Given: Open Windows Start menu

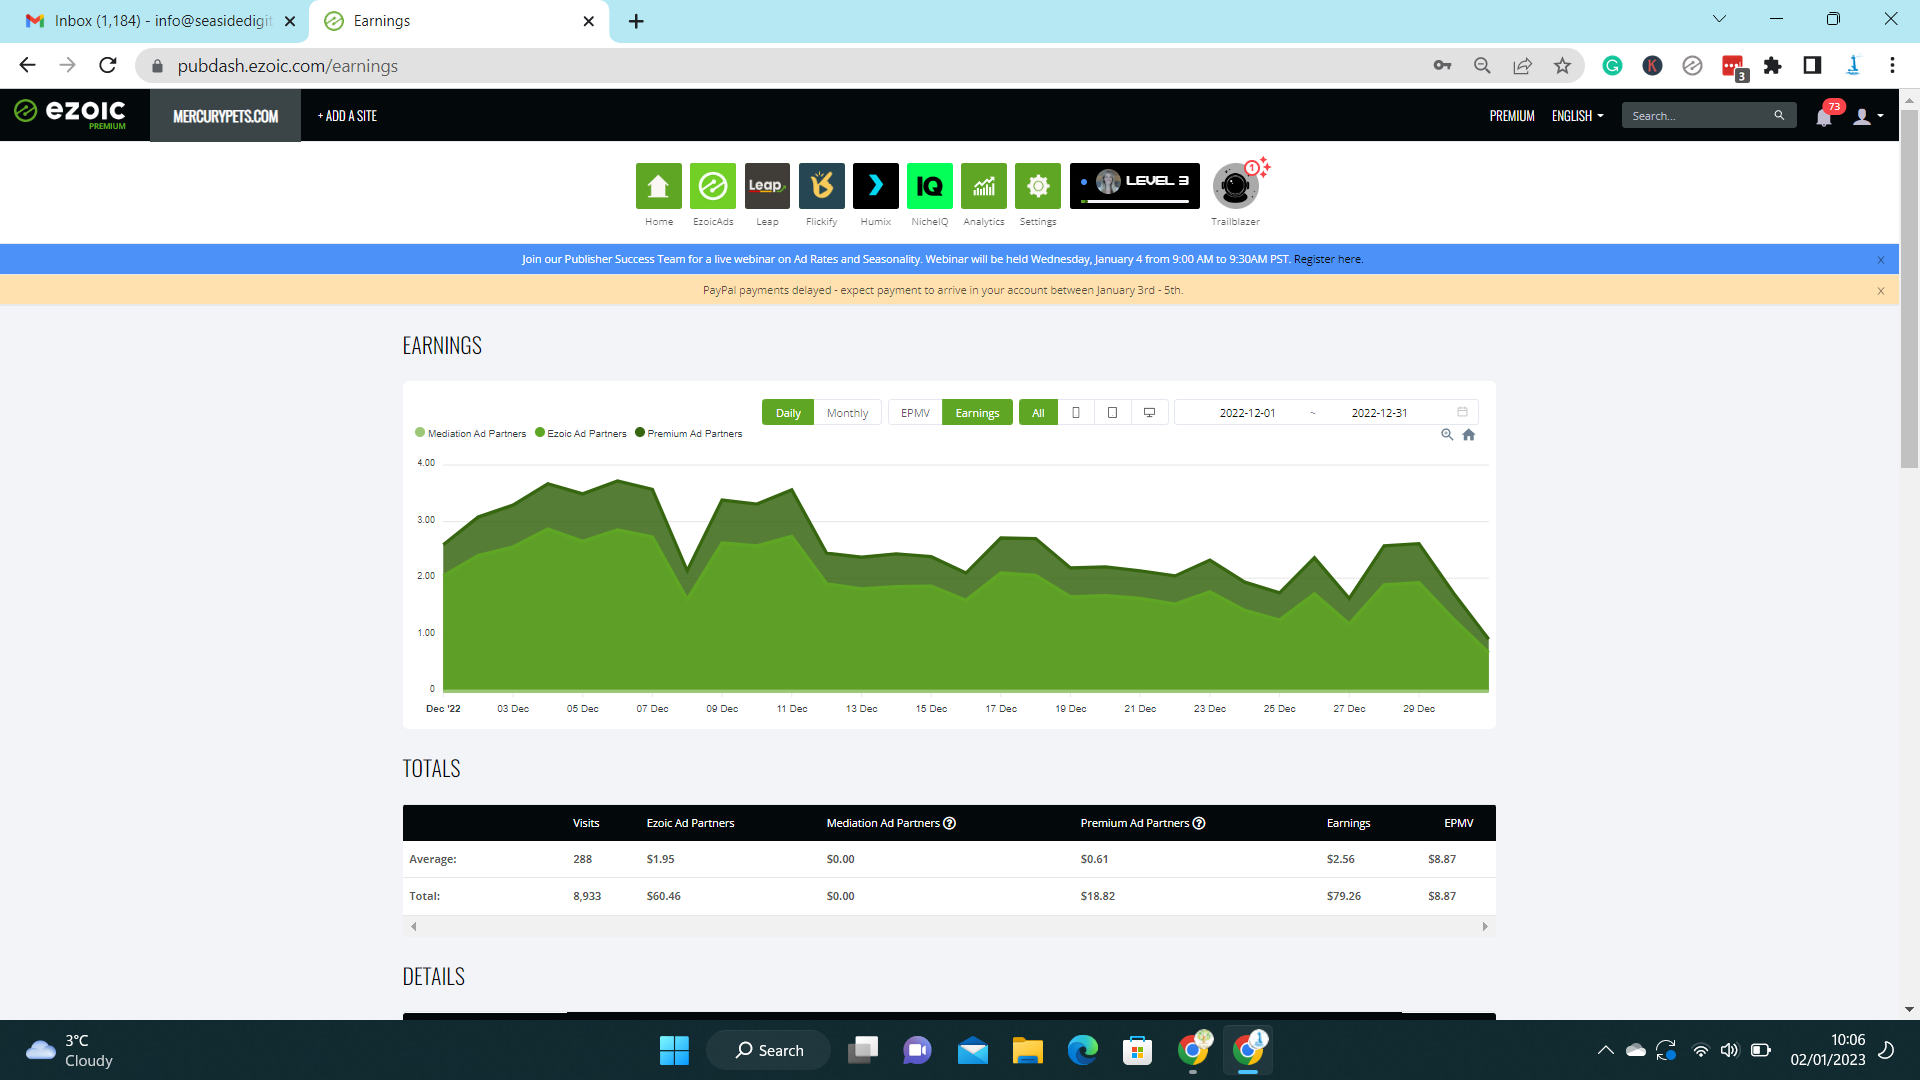Looking at the screenshot, I should [674, 1050].
